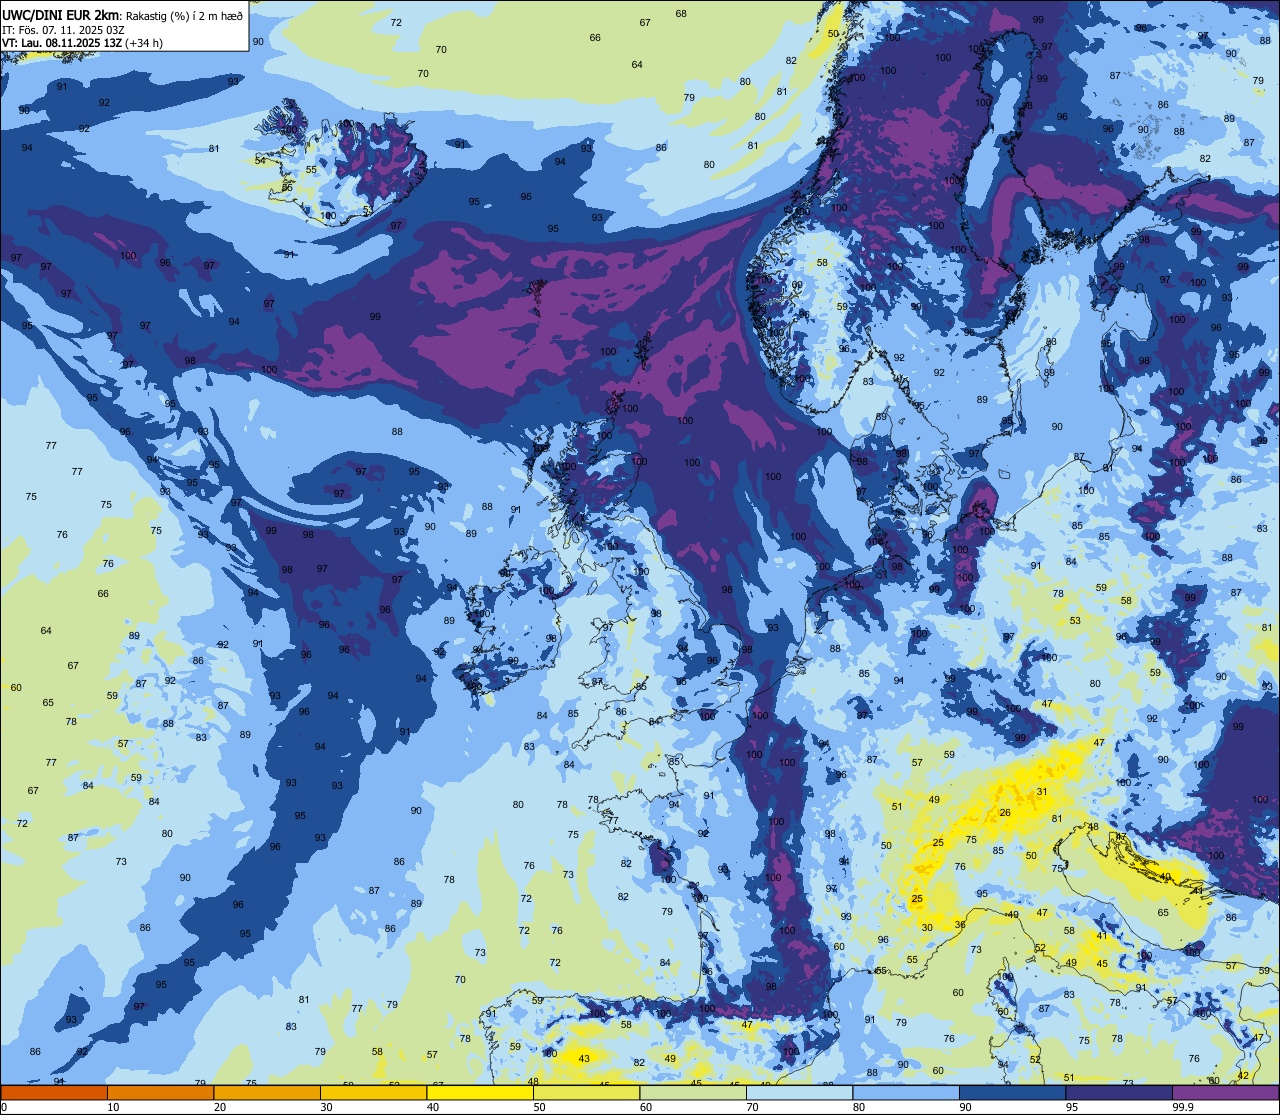Click the 'UWC/DINI EUR 2km' title text
1280x1115 pixels.
click(60, 14)
